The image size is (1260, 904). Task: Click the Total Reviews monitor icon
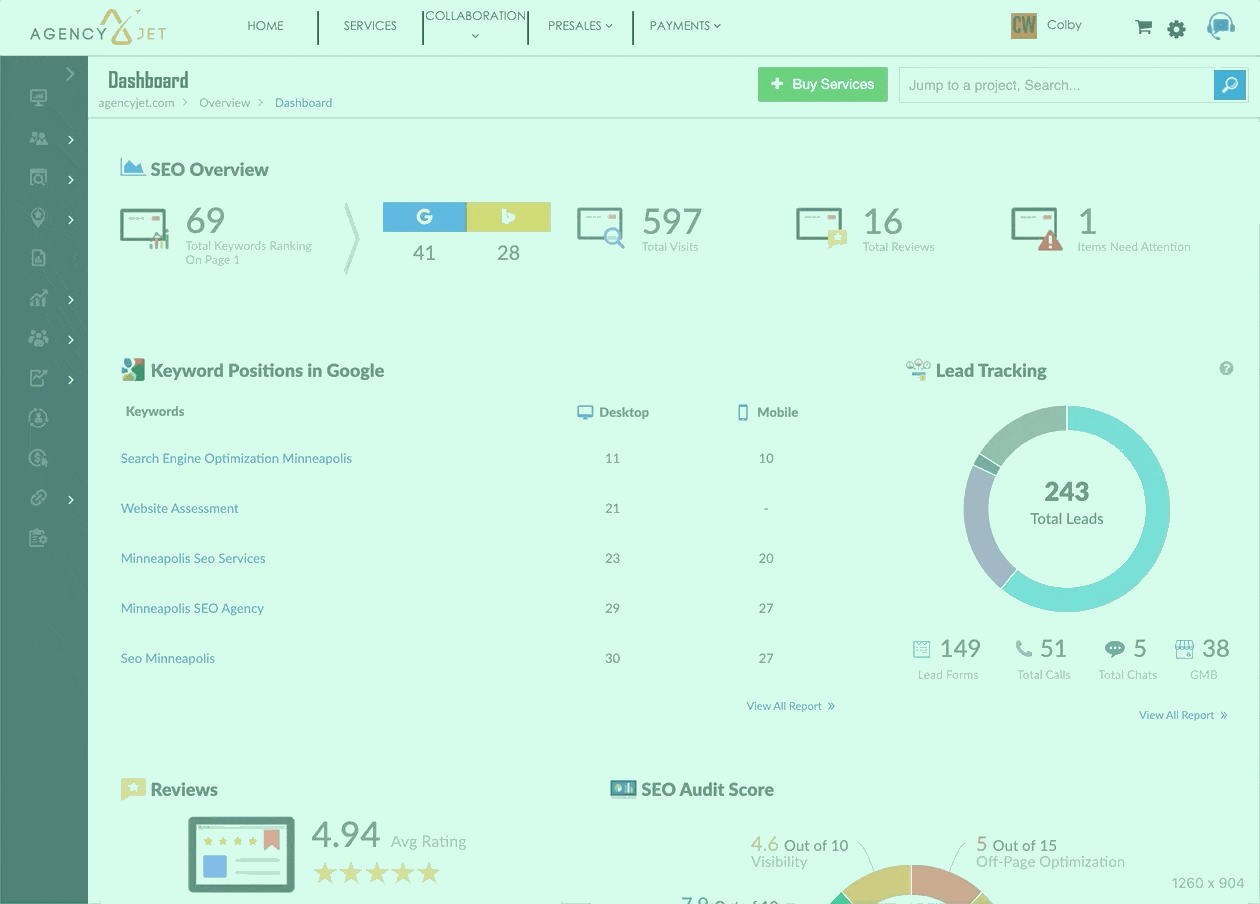coord(821,227)
